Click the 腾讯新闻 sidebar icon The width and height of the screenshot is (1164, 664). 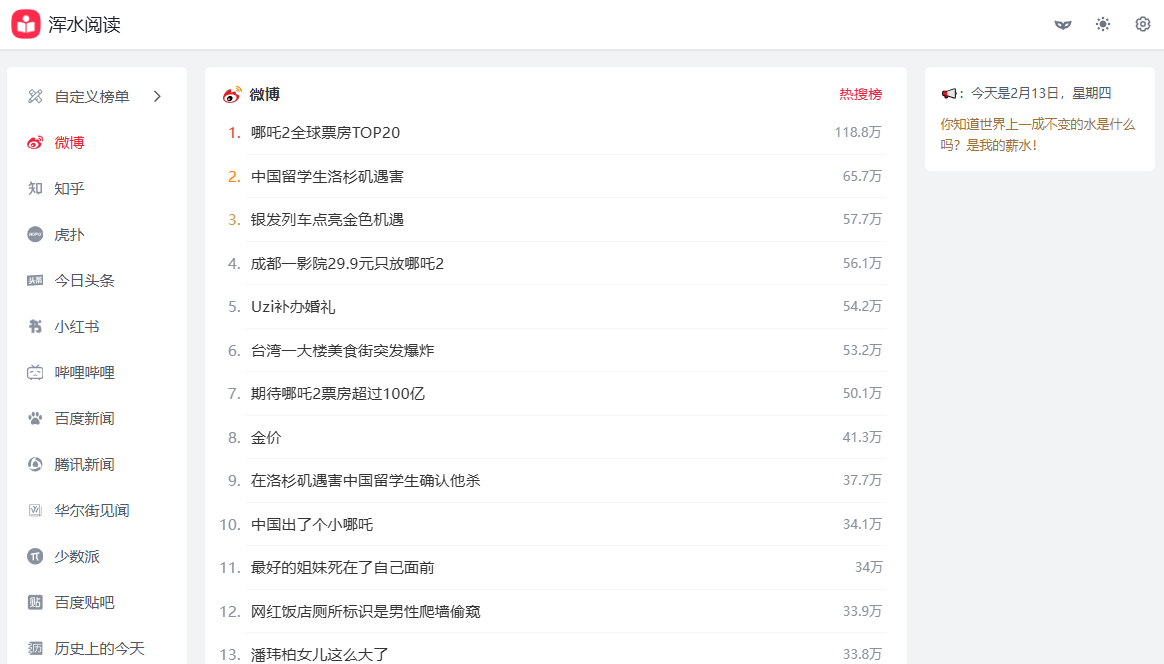pos(35,465)
